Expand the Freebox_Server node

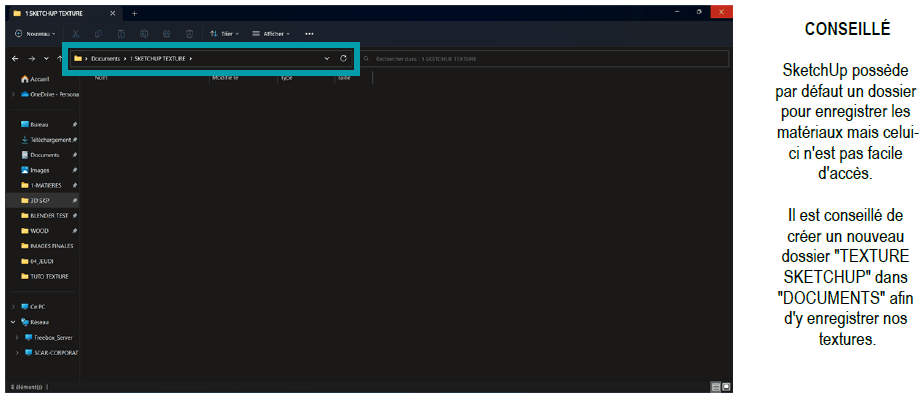(18, 337)
